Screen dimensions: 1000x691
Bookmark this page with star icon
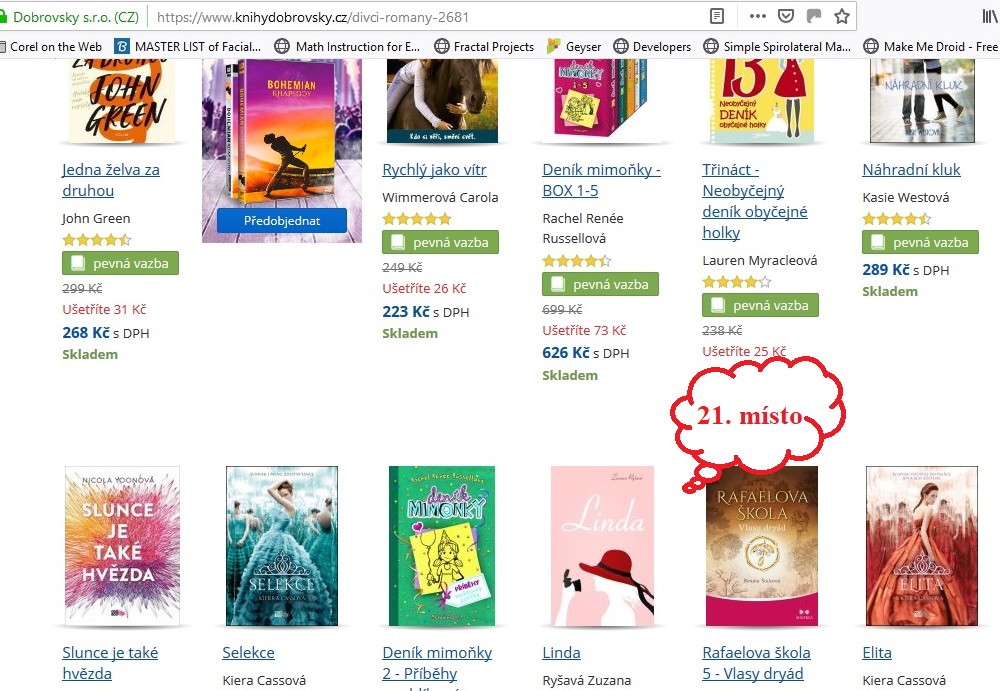(842, 16)
